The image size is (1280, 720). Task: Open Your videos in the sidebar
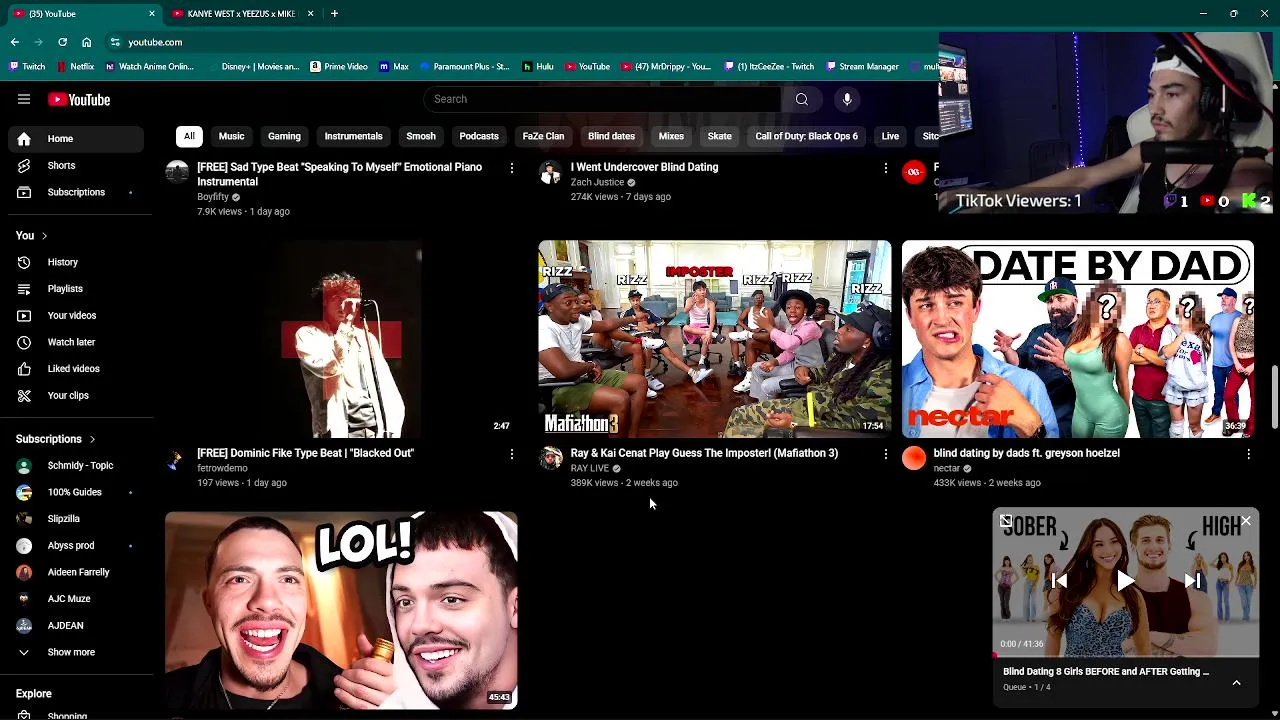(76, 315)
